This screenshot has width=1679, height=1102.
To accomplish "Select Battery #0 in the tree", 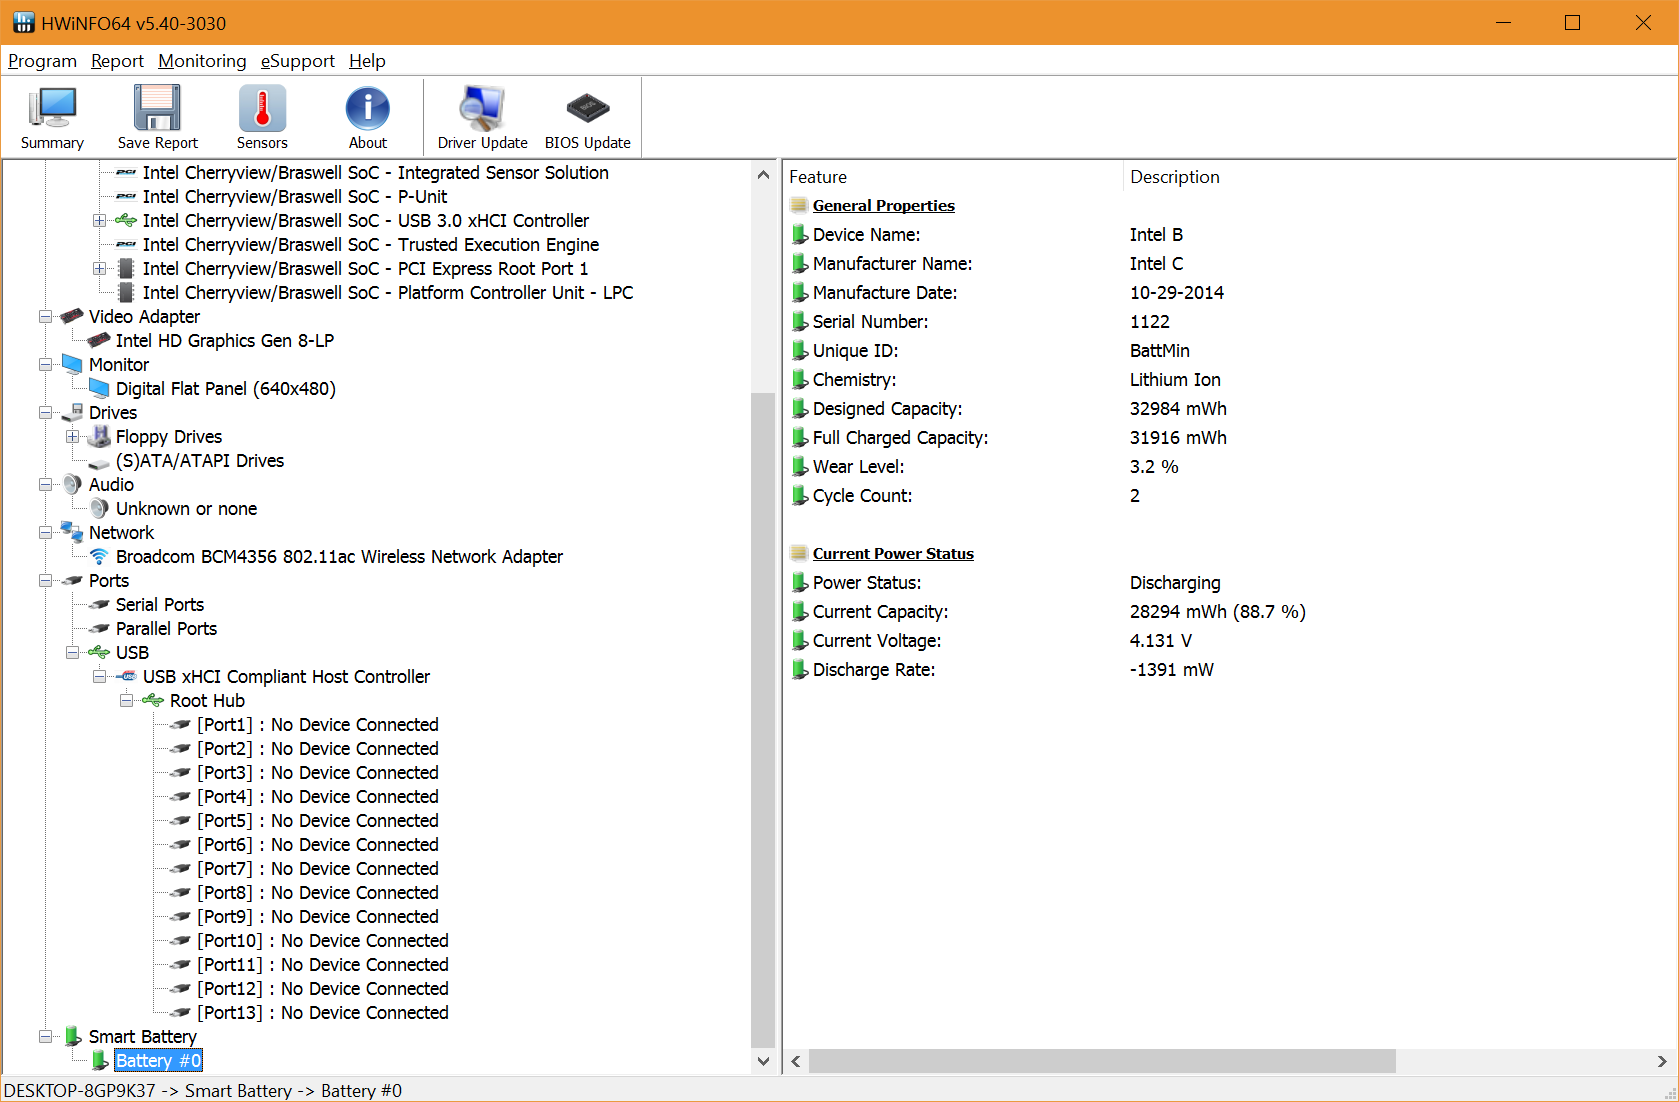I will 158,1060.
